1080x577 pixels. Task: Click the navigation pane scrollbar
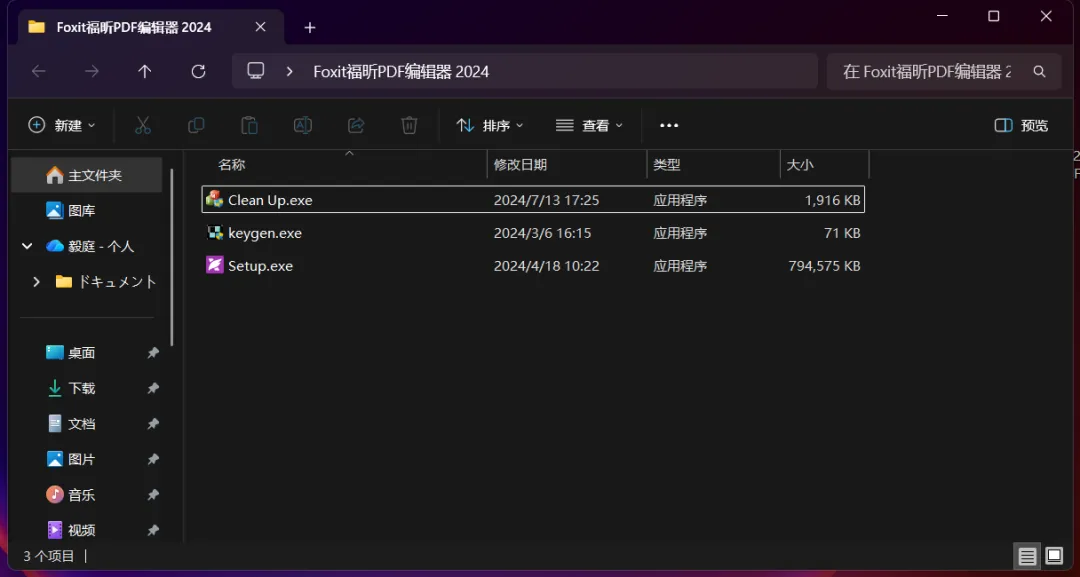pyautogui.click(x=172, y=256)
